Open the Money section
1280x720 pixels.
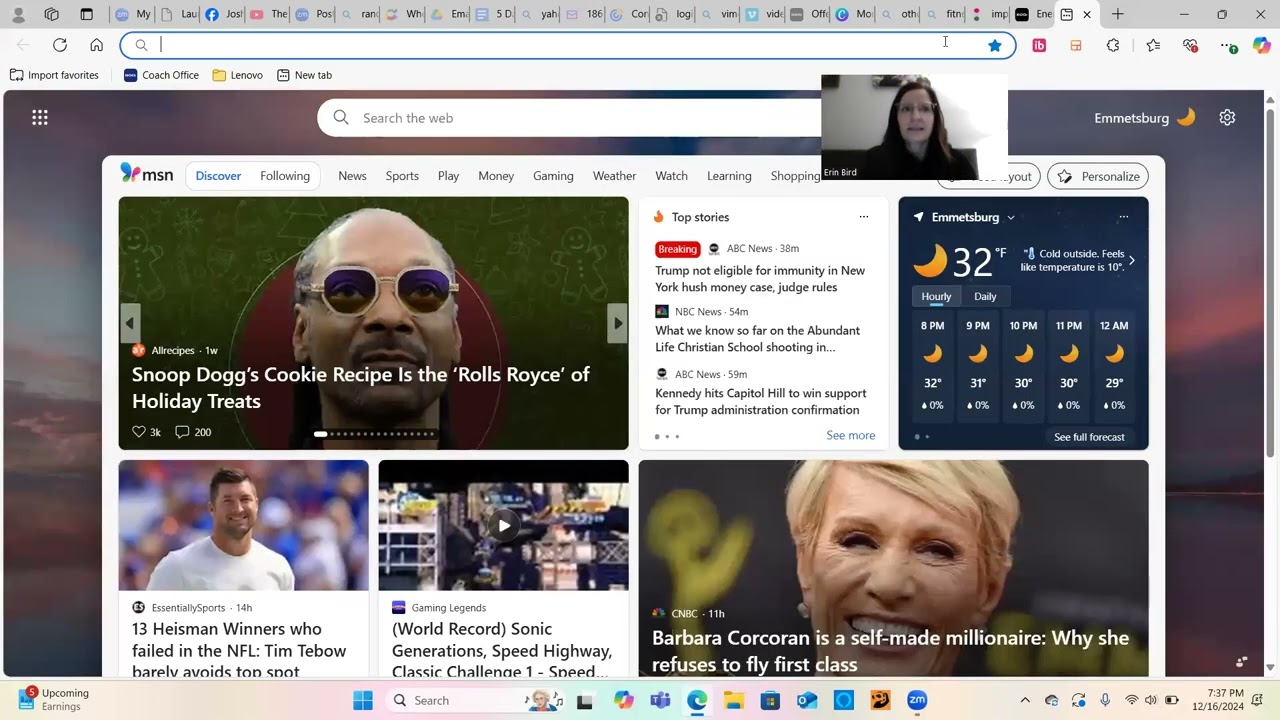coord(496,176)
